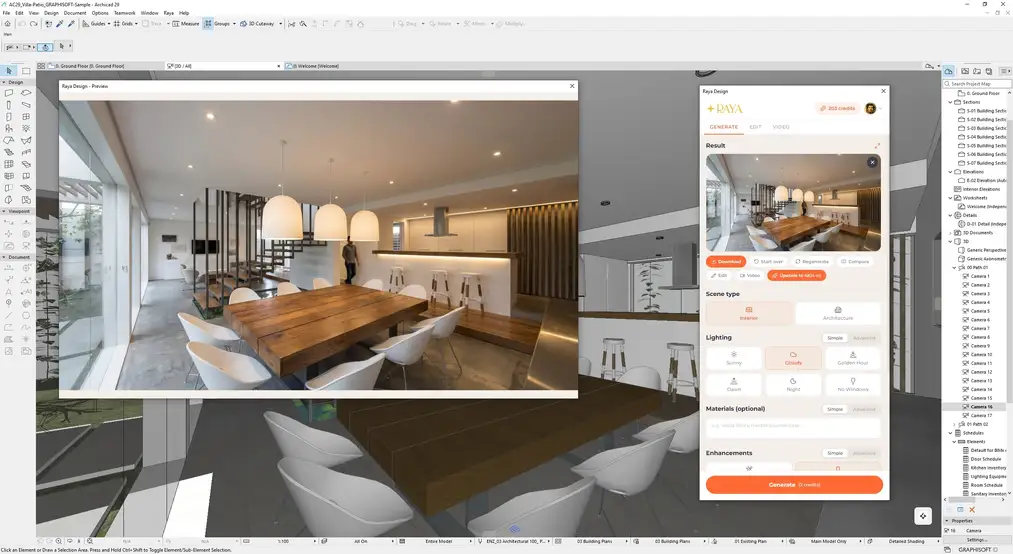This screenshot has width=1013, height=554.
Task: Open the Groups dropdown arrow
Action: point(234,23)
